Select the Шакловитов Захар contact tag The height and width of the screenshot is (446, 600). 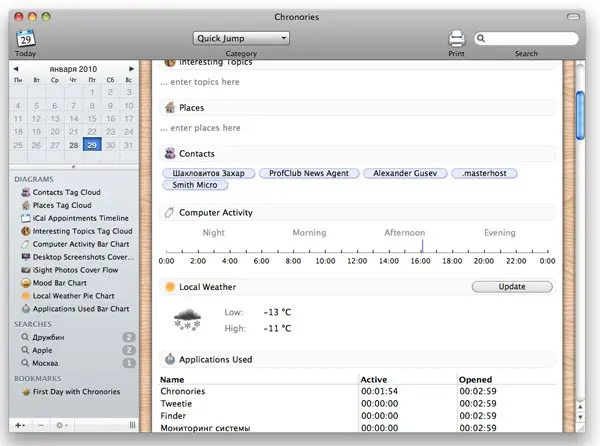click(209, 173)
